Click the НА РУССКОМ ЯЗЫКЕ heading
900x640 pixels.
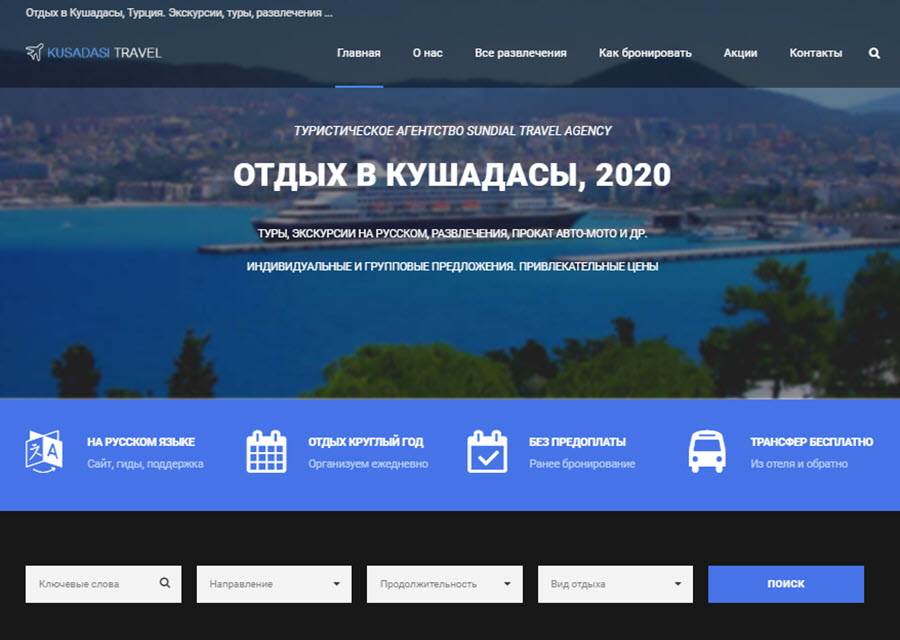pyautogui.click(x=141, y=442)
